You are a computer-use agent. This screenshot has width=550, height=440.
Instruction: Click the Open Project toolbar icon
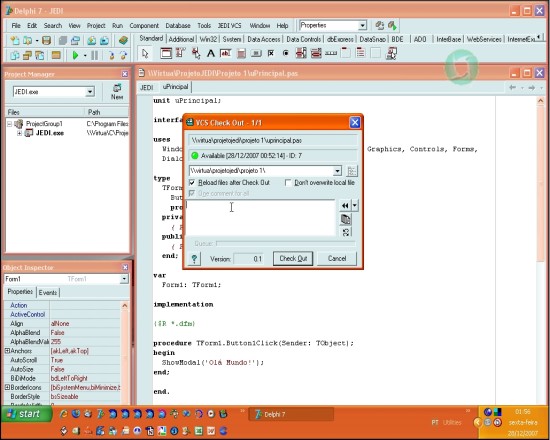tap(75, 40)
